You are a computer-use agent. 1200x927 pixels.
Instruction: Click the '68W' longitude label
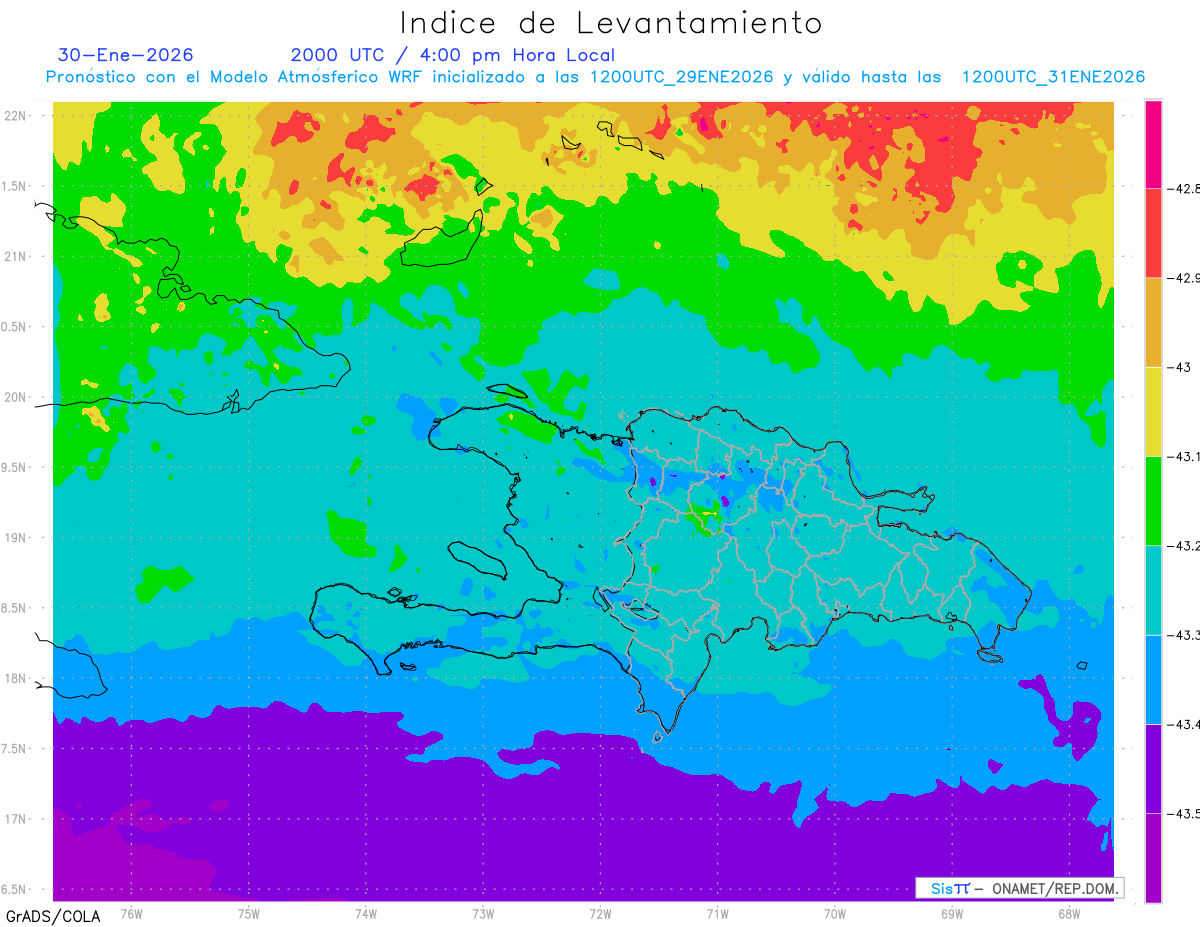click(x=1069, y=914)
